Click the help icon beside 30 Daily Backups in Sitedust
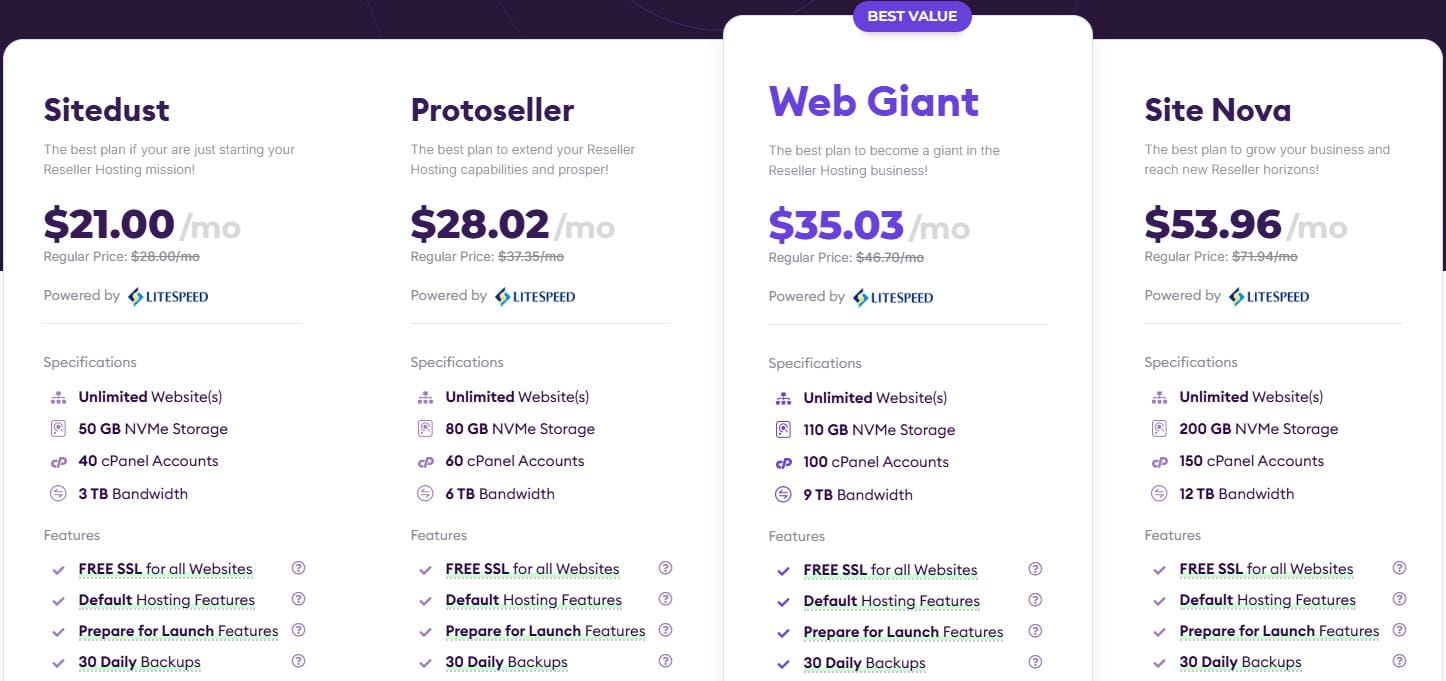This screenshot has width=1446, height=681. (x=297, y=660)
